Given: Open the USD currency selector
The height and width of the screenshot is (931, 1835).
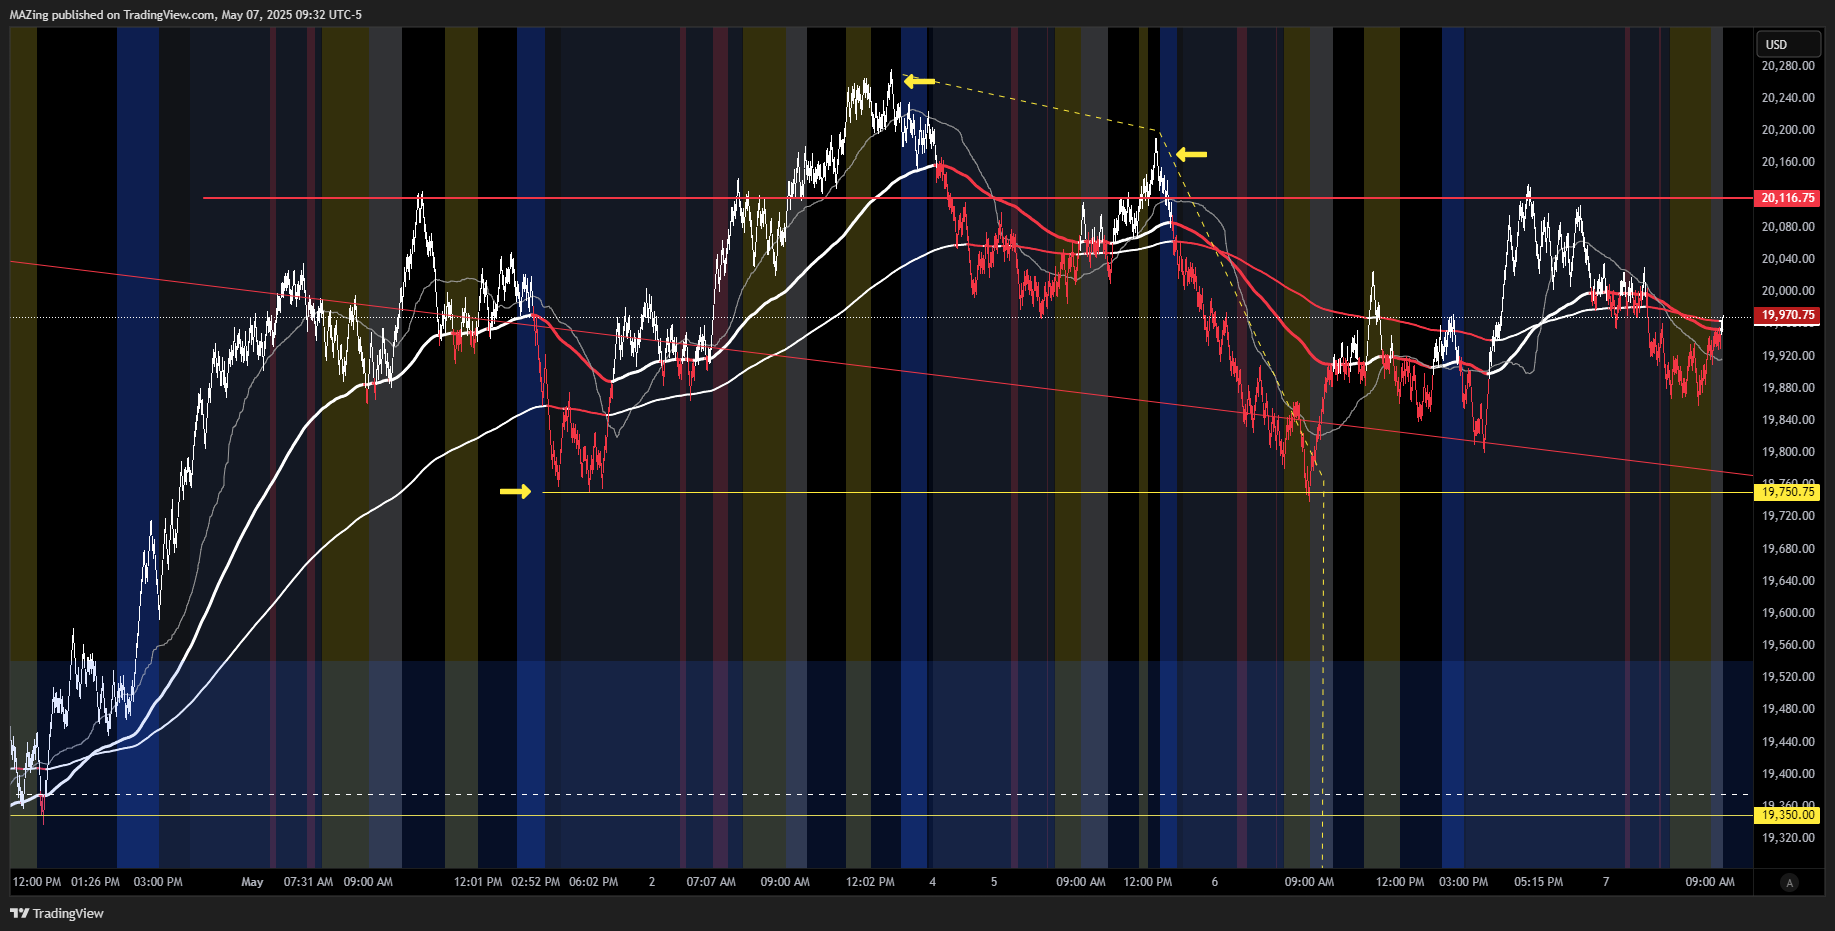Looking at the screenshot, I should (1788, 44).
